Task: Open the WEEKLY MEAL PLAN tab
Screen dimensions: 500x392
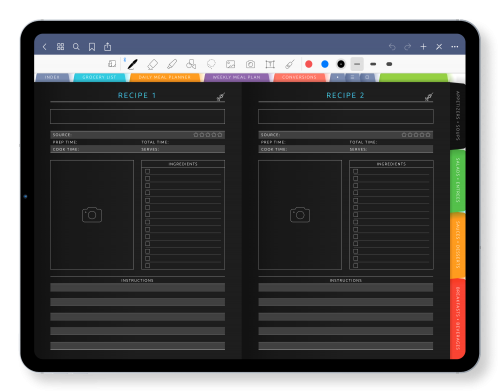Action: [x=236, y=77]
